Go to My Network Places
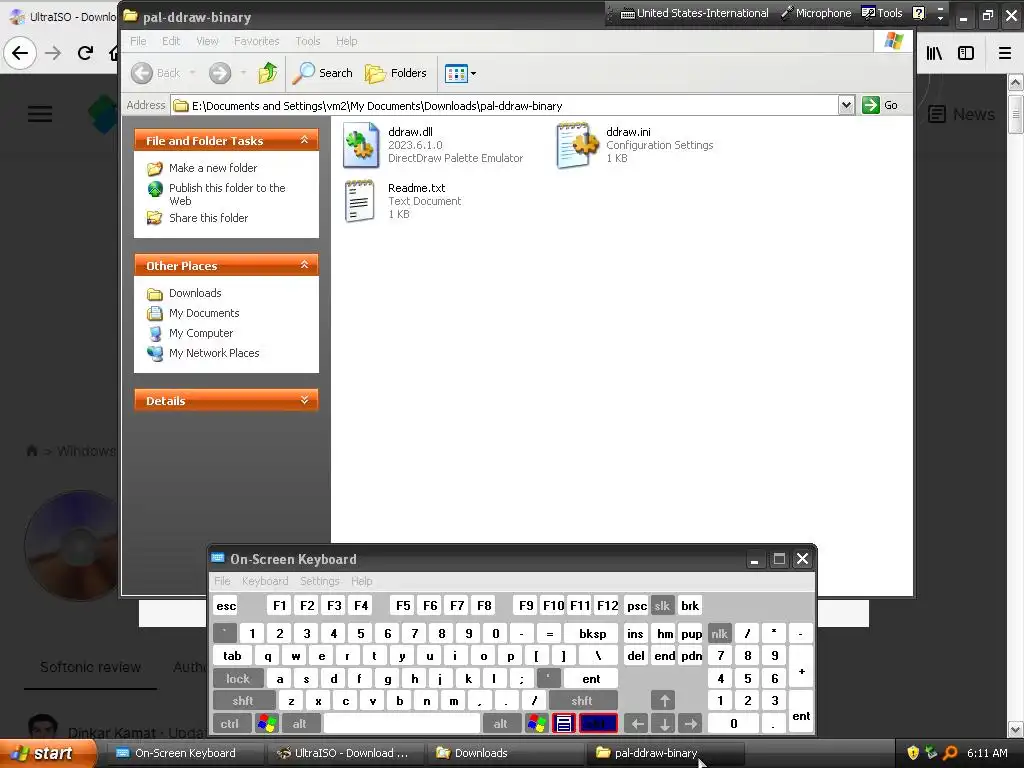The width and height of the screenshot is (1024, 768). point(214,353)
